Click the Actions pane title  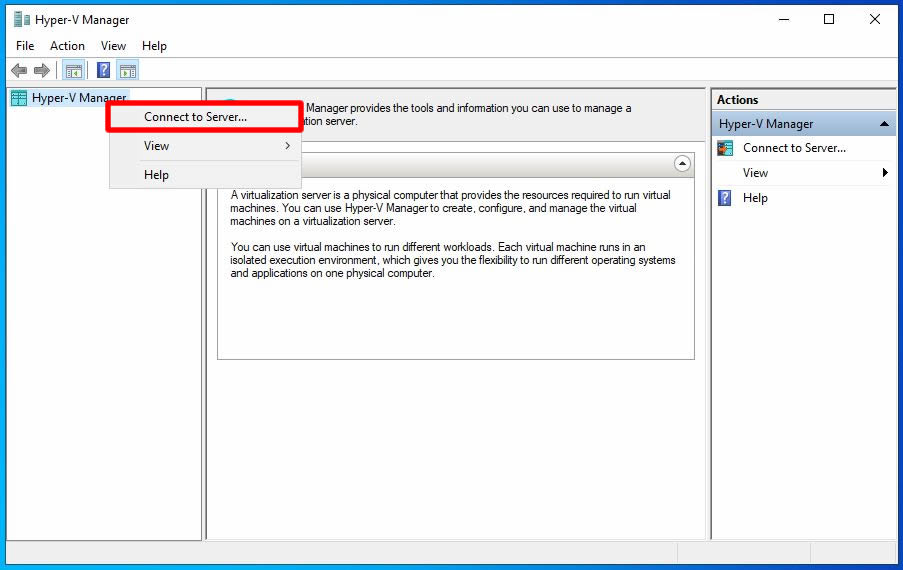coord(738,100)
